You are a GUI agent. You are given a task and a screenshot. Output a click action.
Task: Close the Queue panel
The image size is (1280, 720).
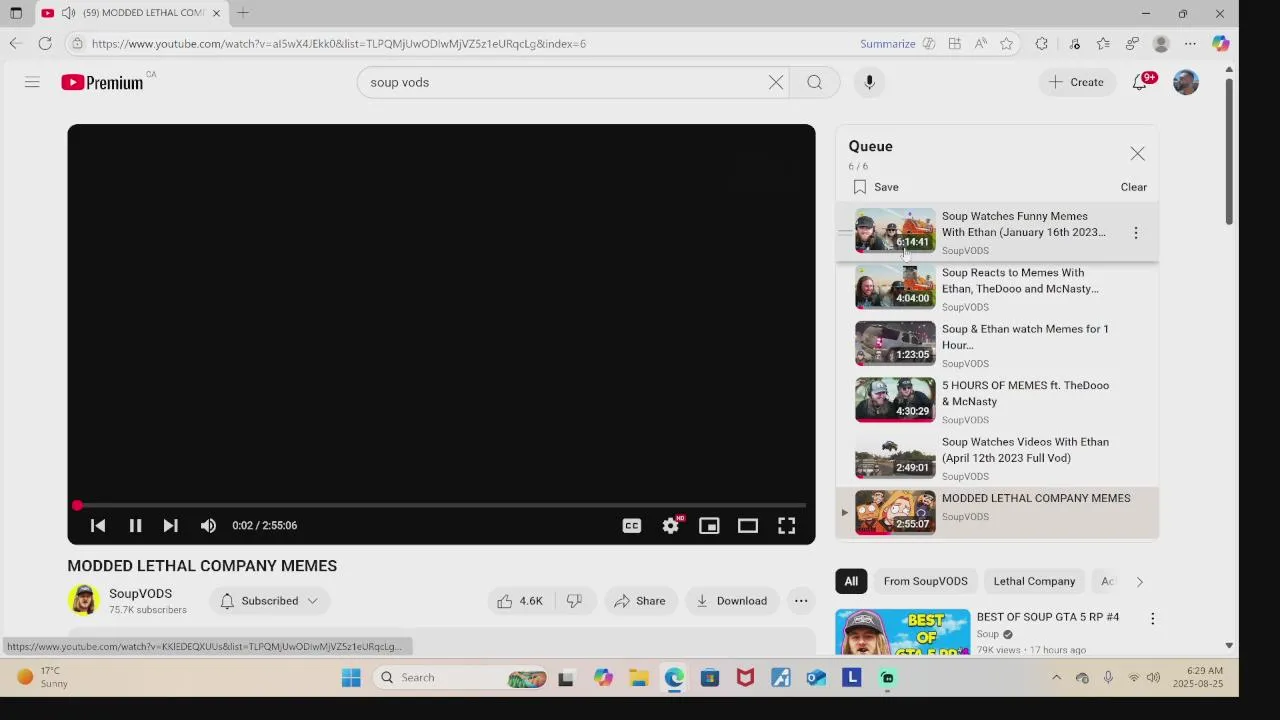pyautogui.click(x=1138, y=154)
